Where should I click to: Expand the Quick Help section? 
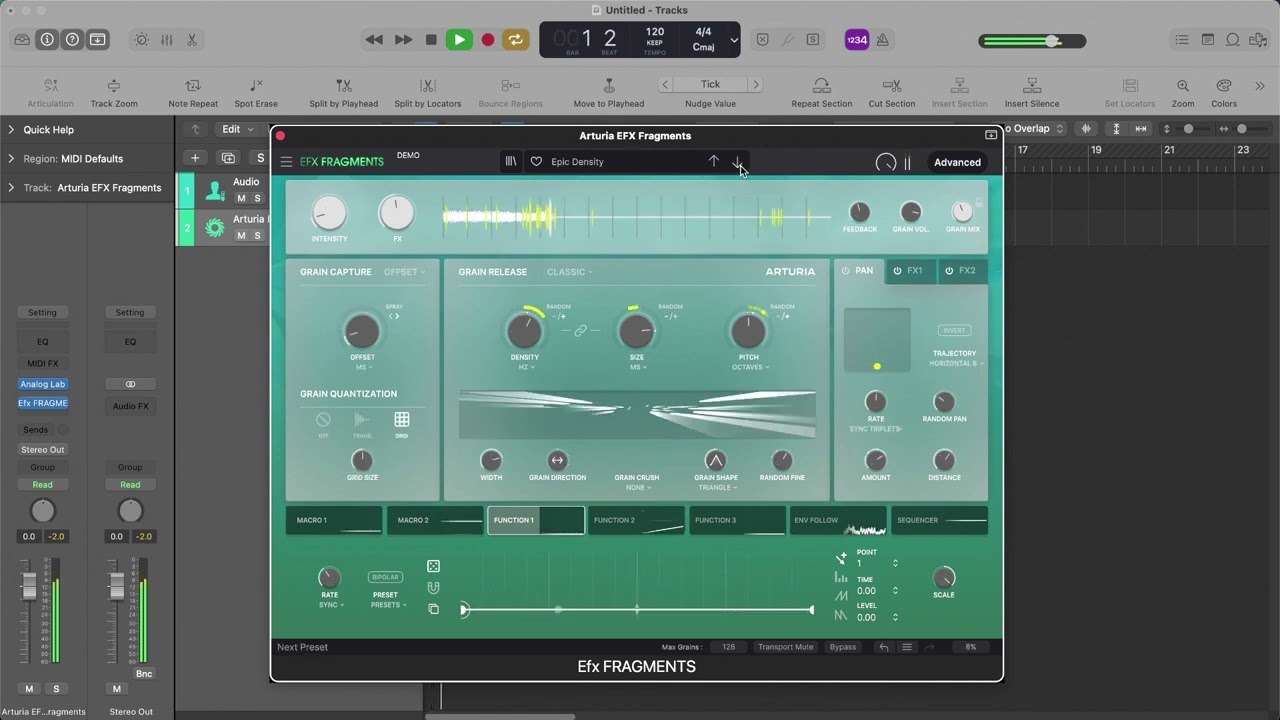[11, 130]
